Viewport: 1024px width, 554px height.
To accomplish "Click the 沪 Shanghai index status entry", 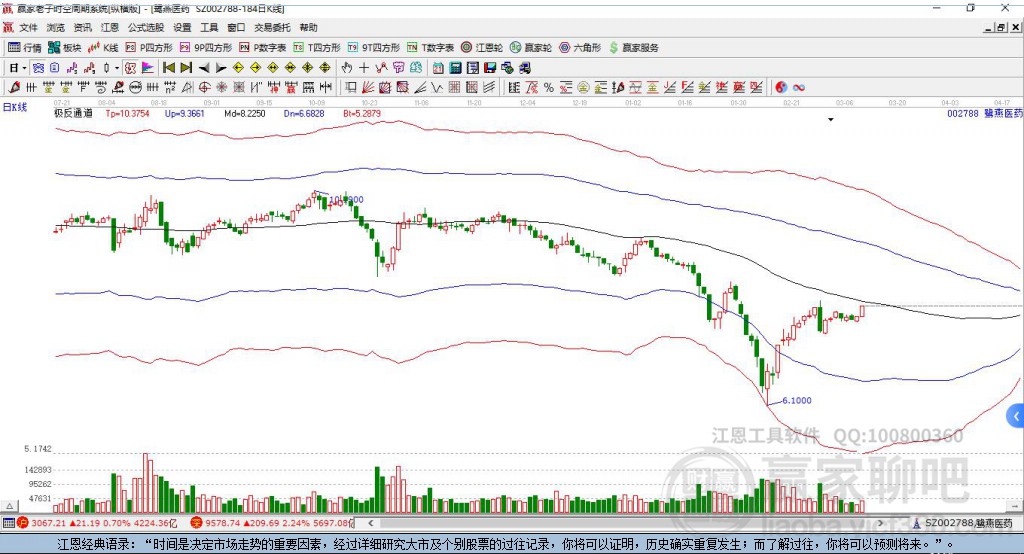I will point(97,523).
